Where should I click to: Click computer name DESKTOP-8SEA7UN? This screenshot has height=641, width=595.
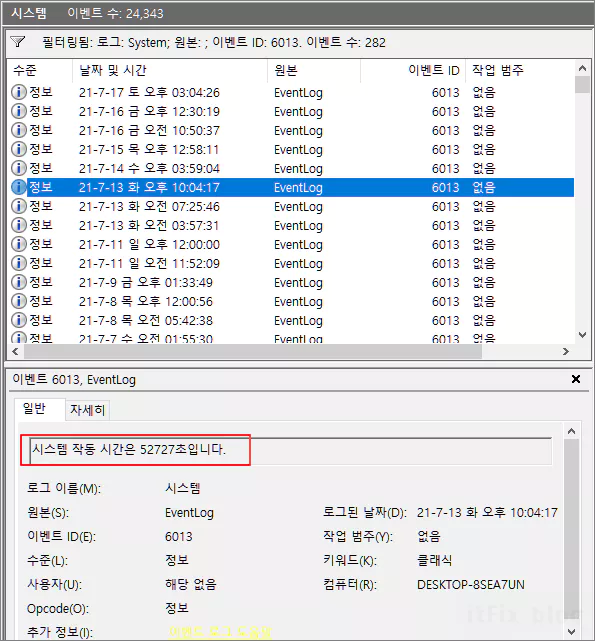tap(471, 585)
